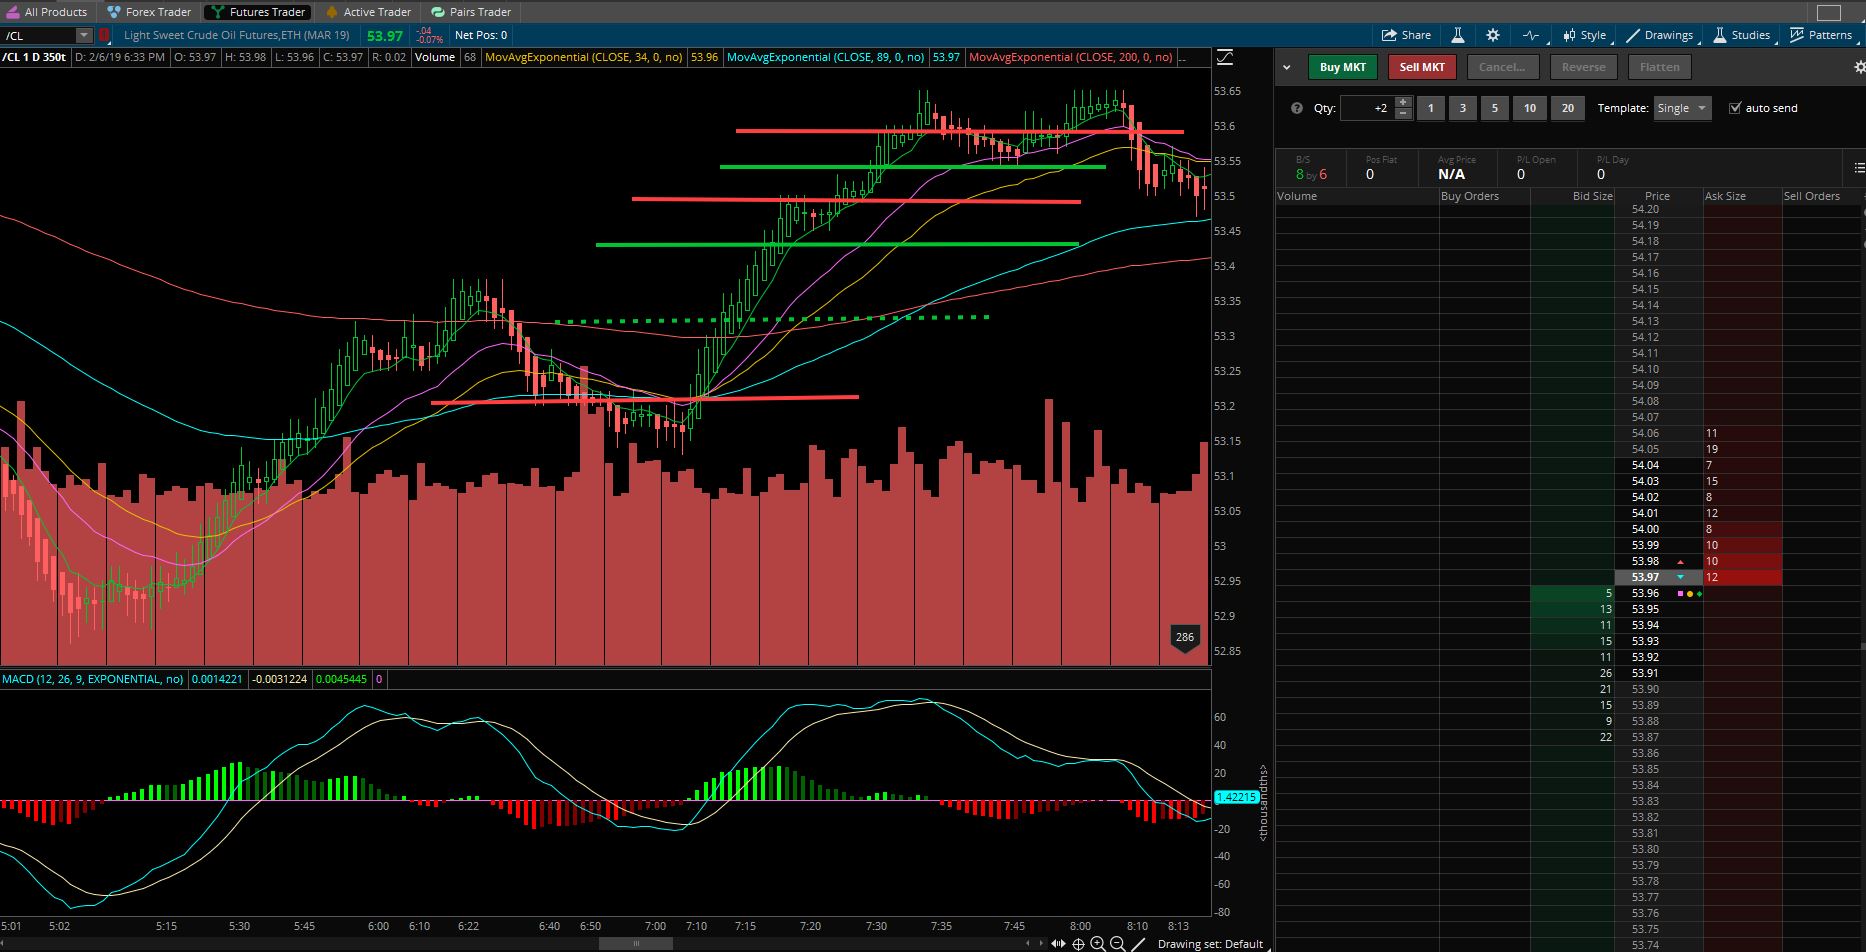Decrease quantity with the minus stepper
The height and width of the screenshot is (952, 1866).
1403,114
